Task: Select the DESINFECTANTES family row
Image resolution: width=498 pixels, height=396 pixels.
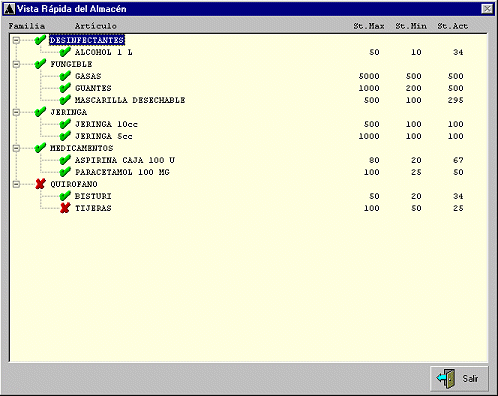Action: [x=87, y=40]
